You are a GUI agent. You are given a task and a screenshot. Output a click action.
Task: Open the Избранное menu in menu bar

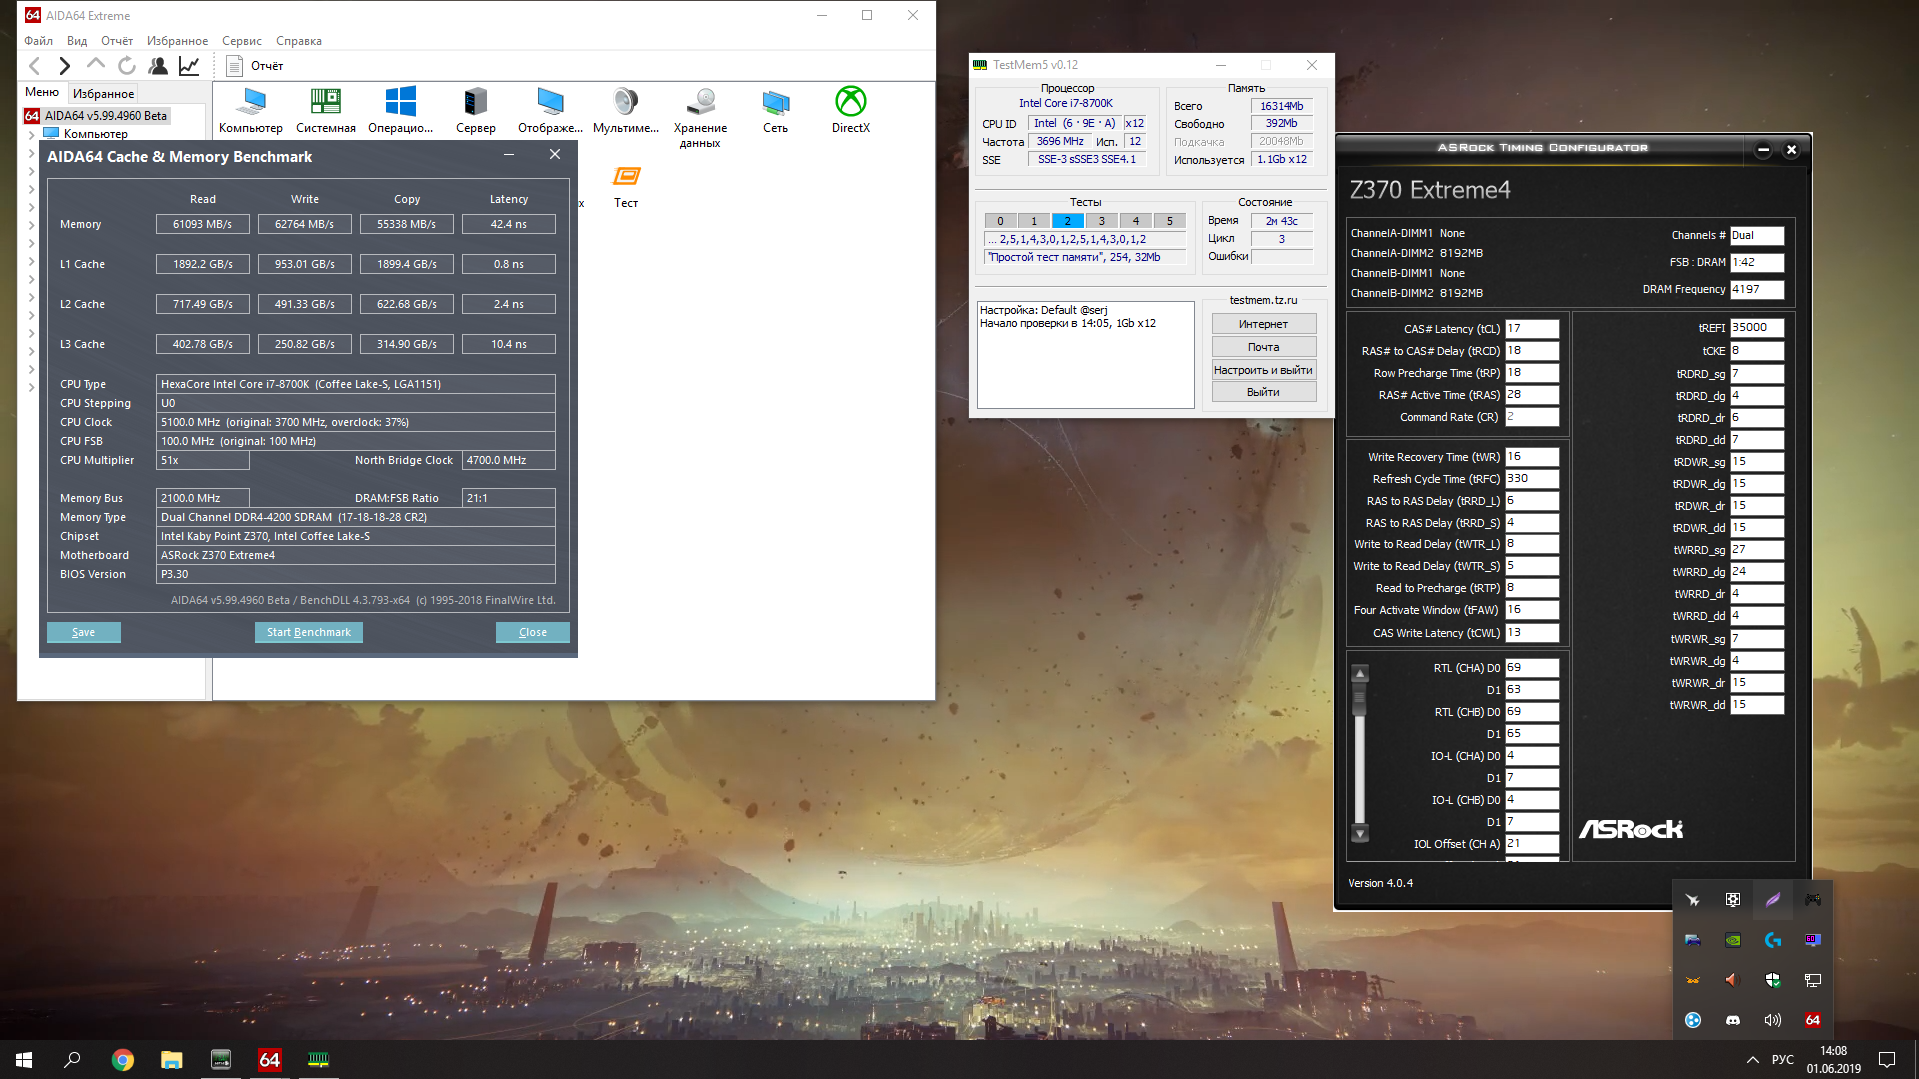(177, 41)
